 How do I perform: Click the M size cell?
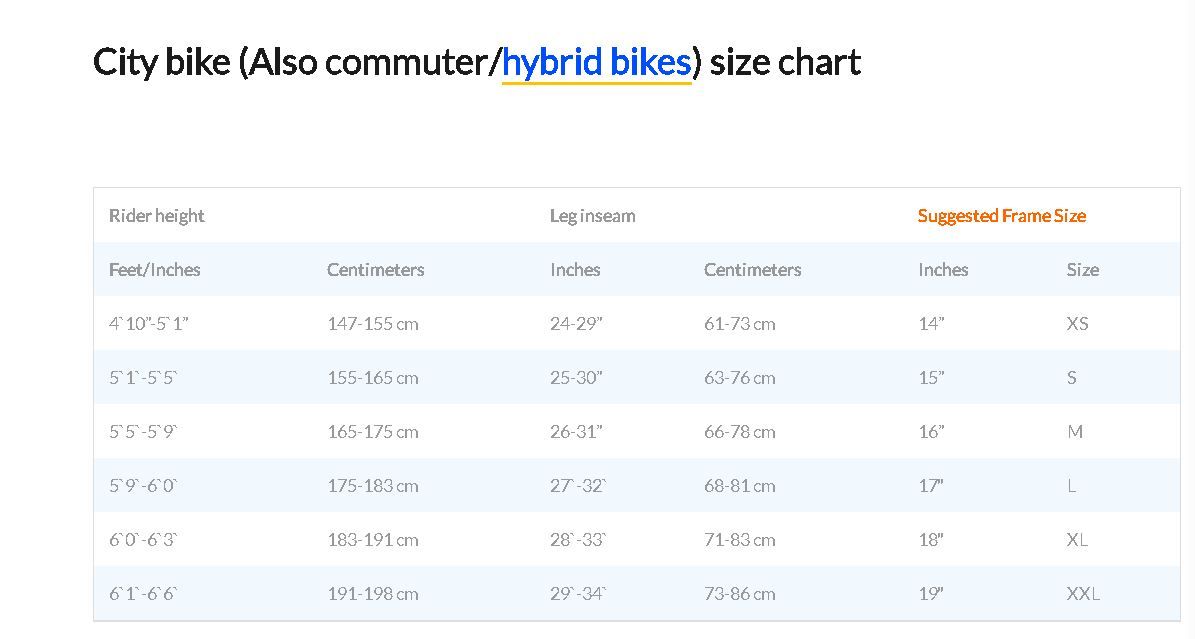(x=1075, y=432)
